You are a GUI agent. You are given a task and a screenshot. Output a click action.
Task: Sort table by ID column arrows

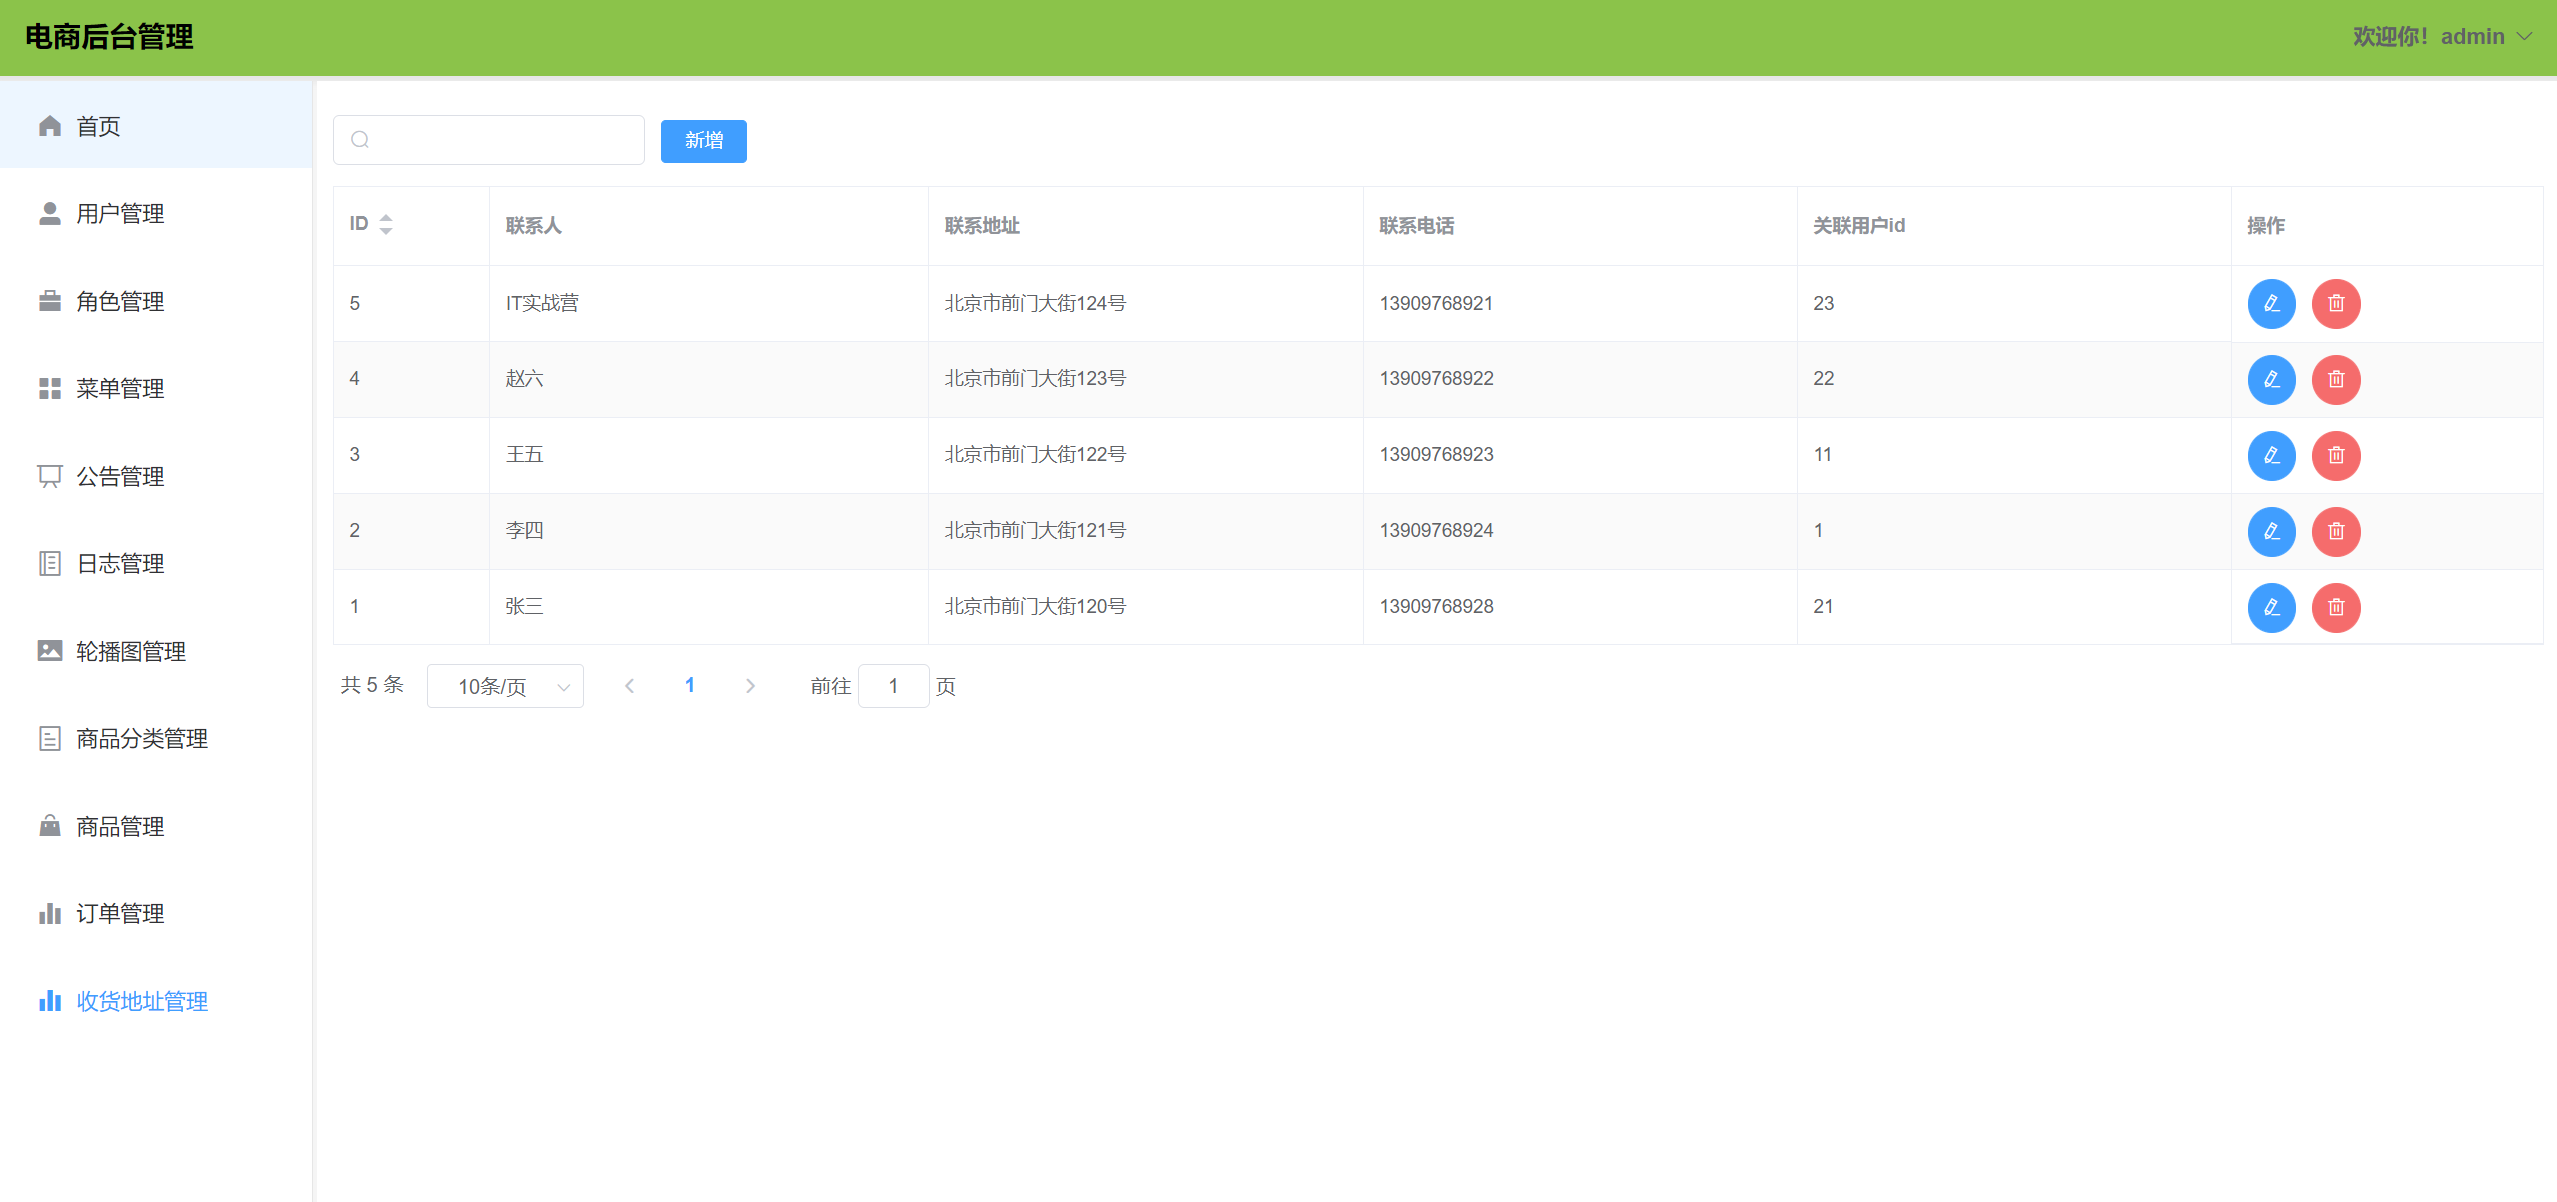point(386,224)
